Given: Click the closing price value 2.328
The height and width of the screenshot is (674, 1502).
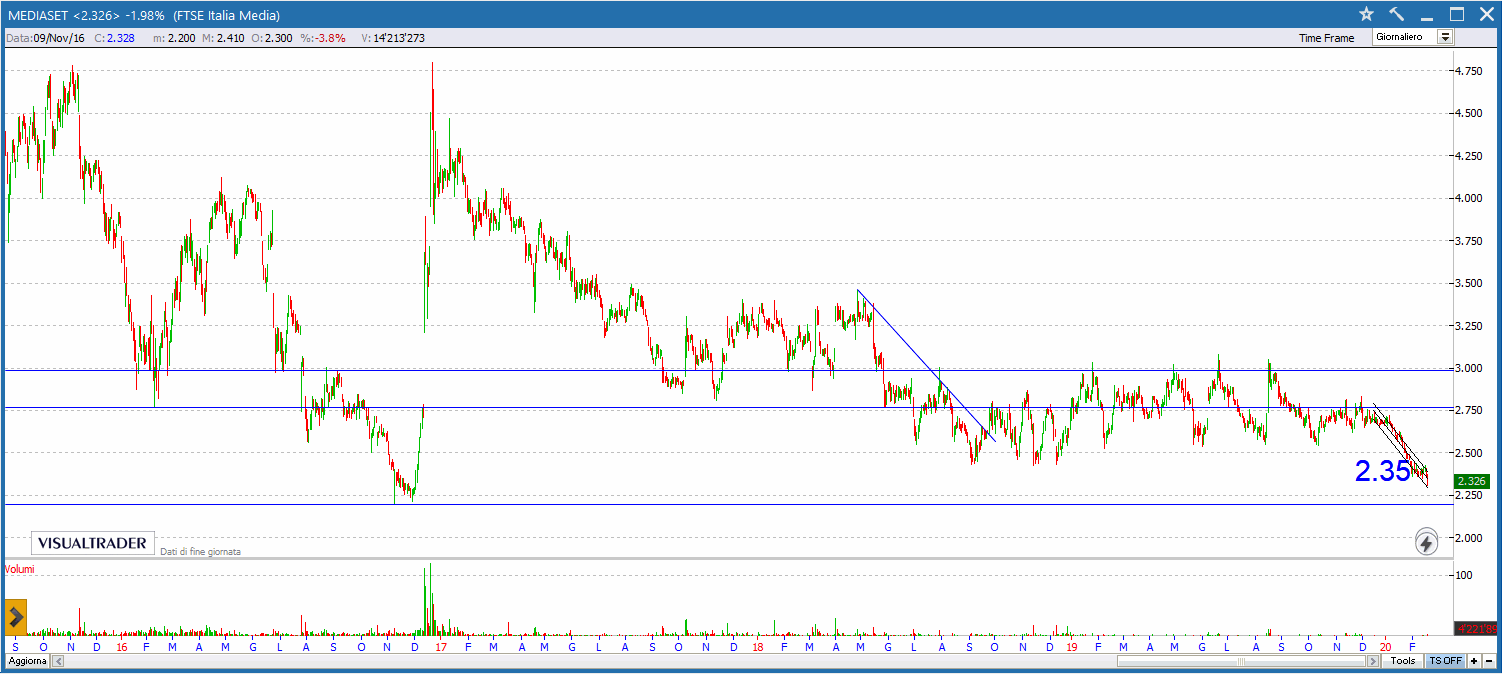Looking at the screenshot, I should (120, 38).
